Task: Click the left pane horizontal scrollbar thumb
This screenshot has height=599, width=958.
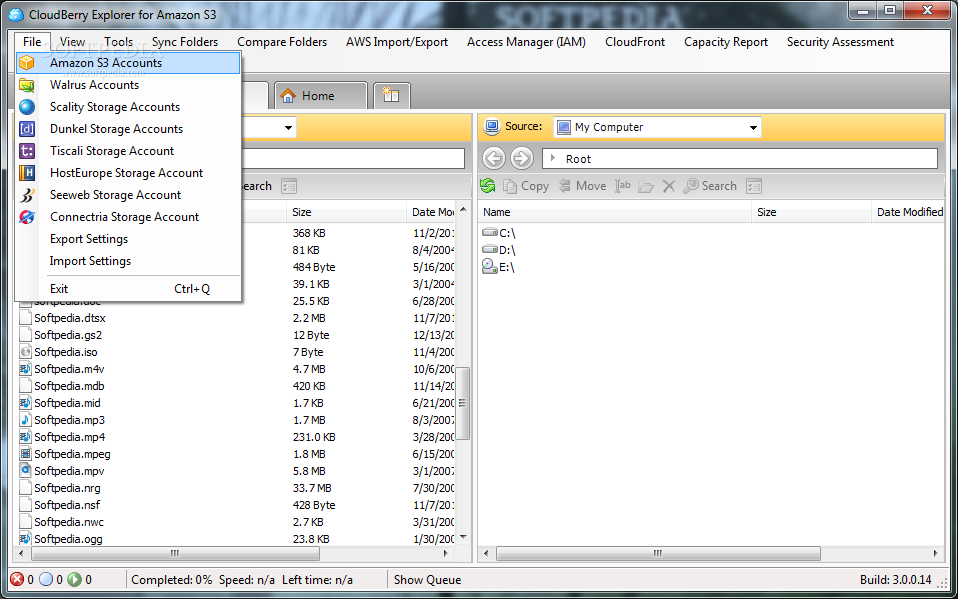Action: tap(175, 554)
